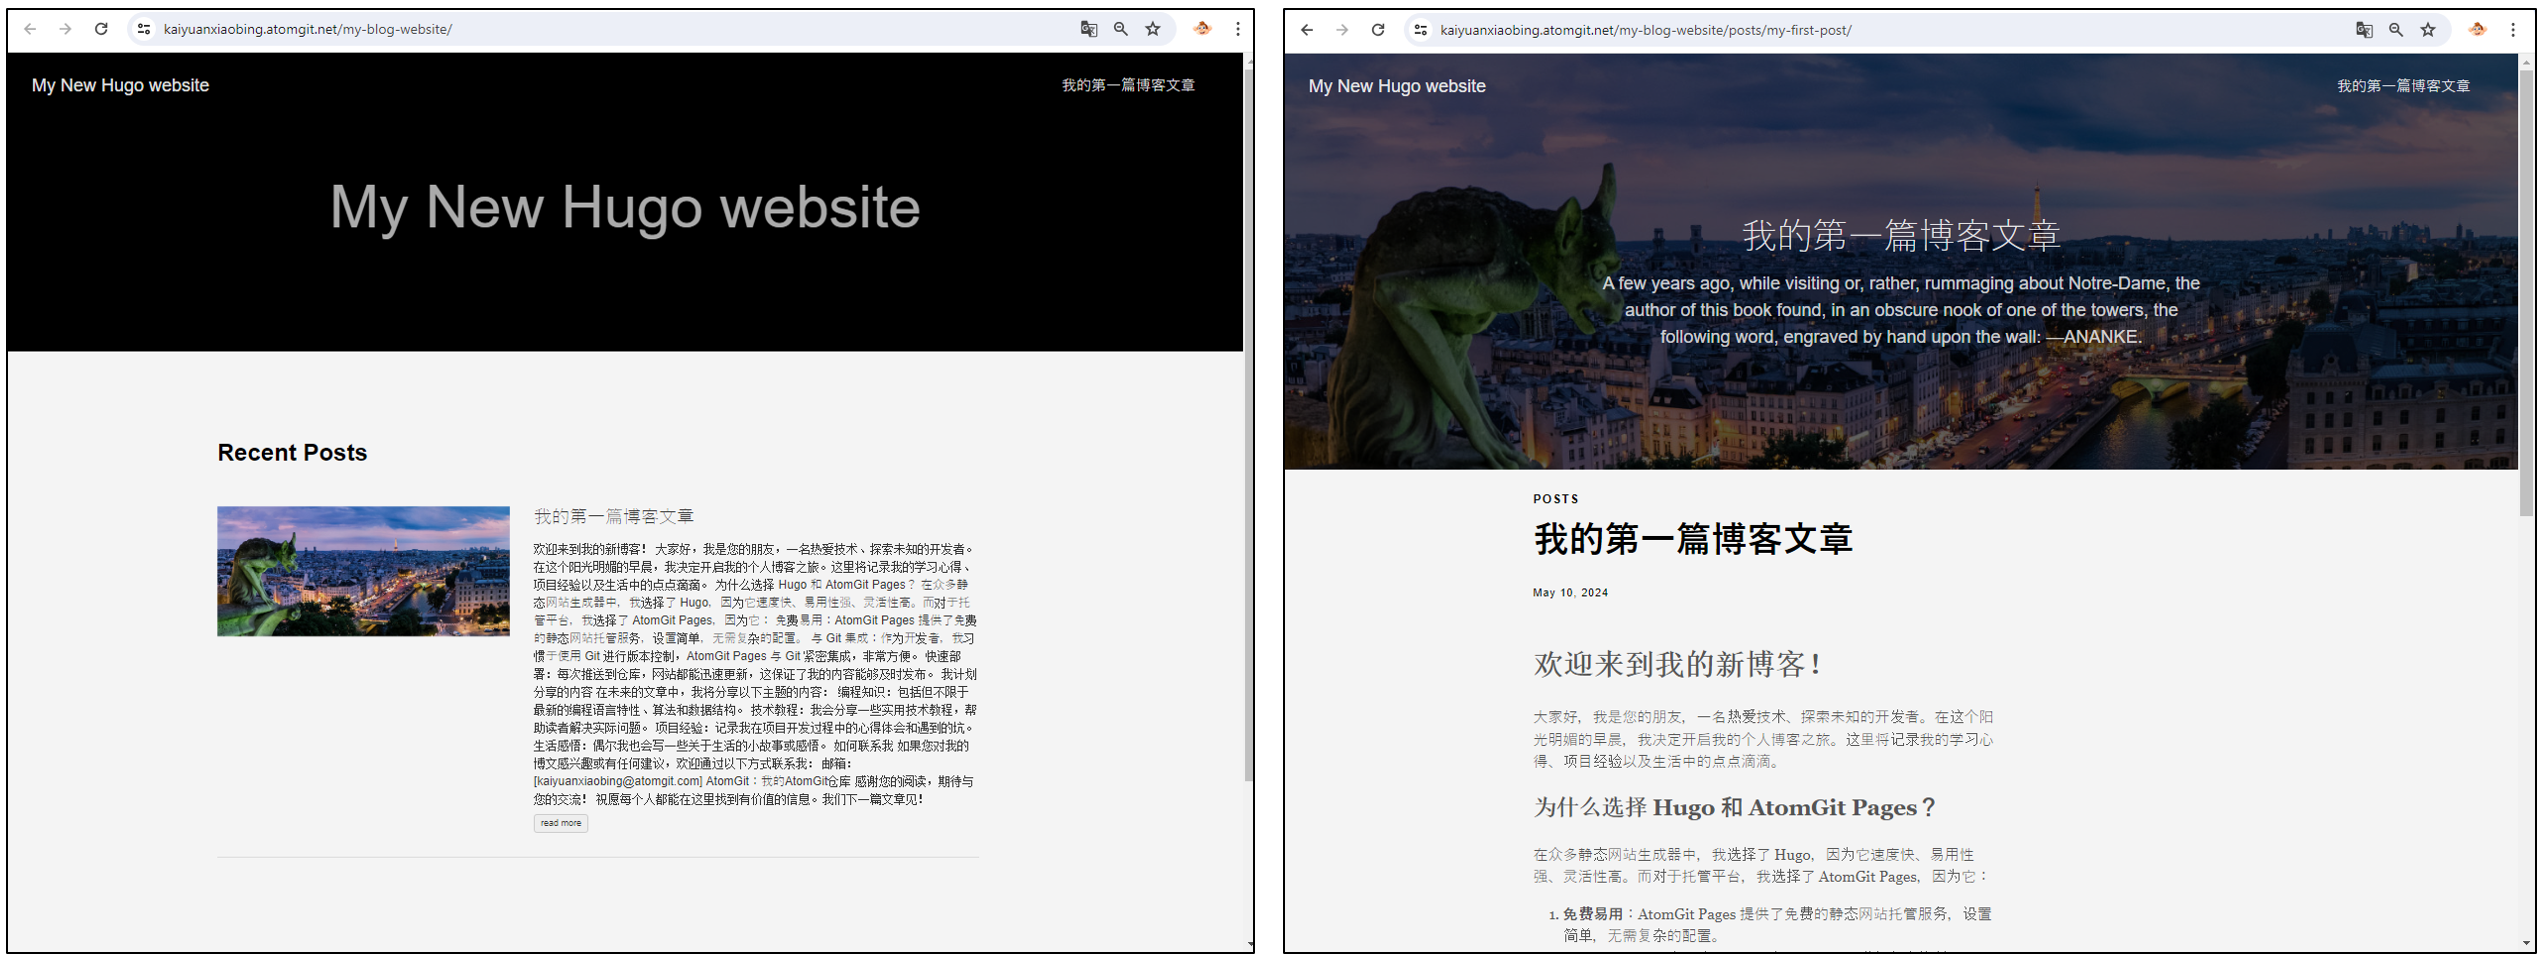Bookmark the my-first-post page with the star icon

tap(2428, 29)
